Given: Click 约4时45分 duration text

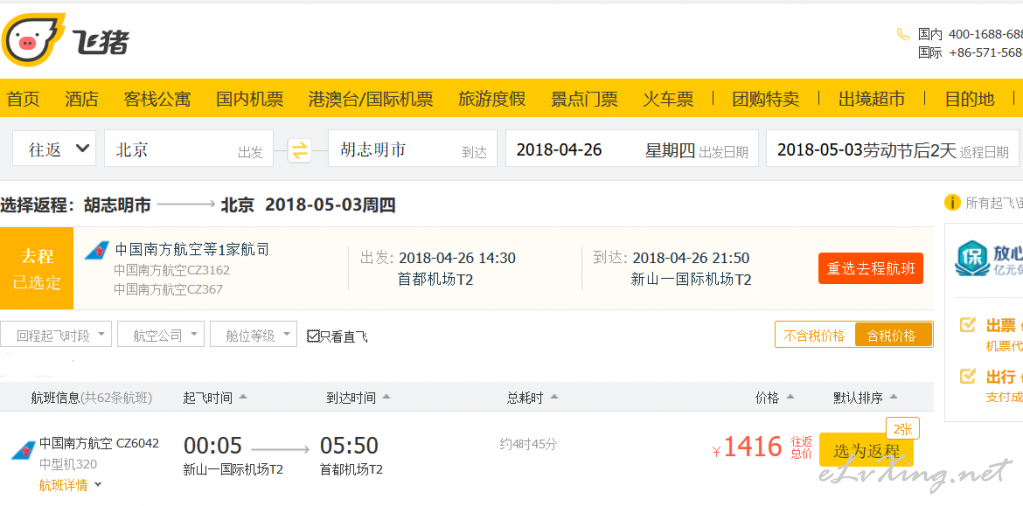Looking at the screenshot, I should tap(528, 445).
